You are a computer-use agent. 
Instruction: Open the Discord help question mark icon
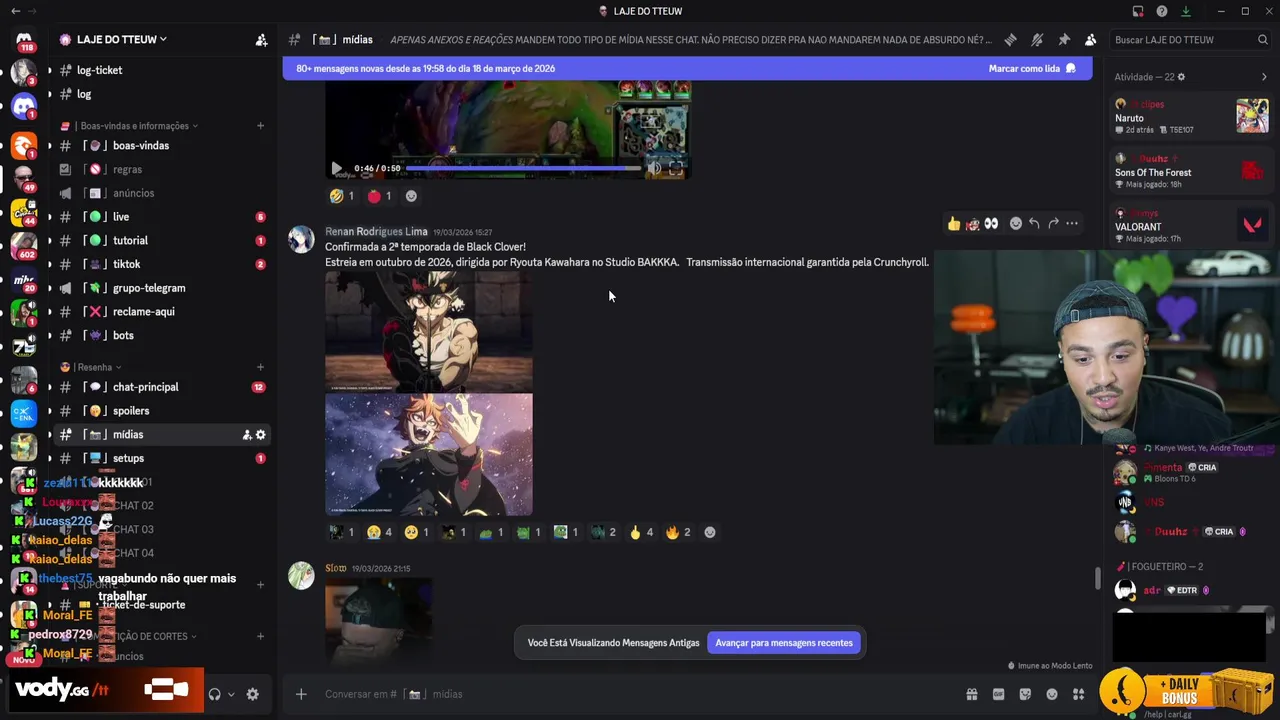(1162, 11)
